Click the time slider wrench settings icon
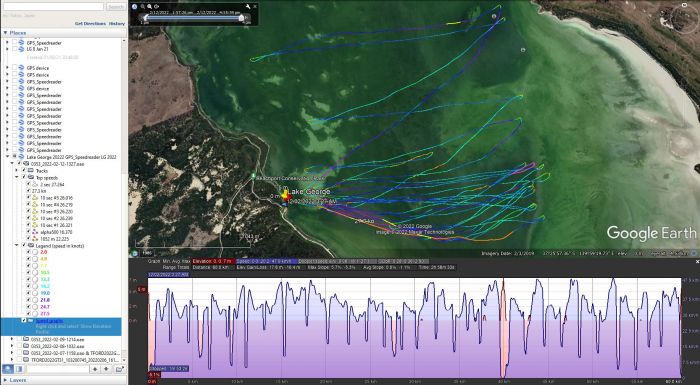700x385 pixels. click(x=248, y=6)
